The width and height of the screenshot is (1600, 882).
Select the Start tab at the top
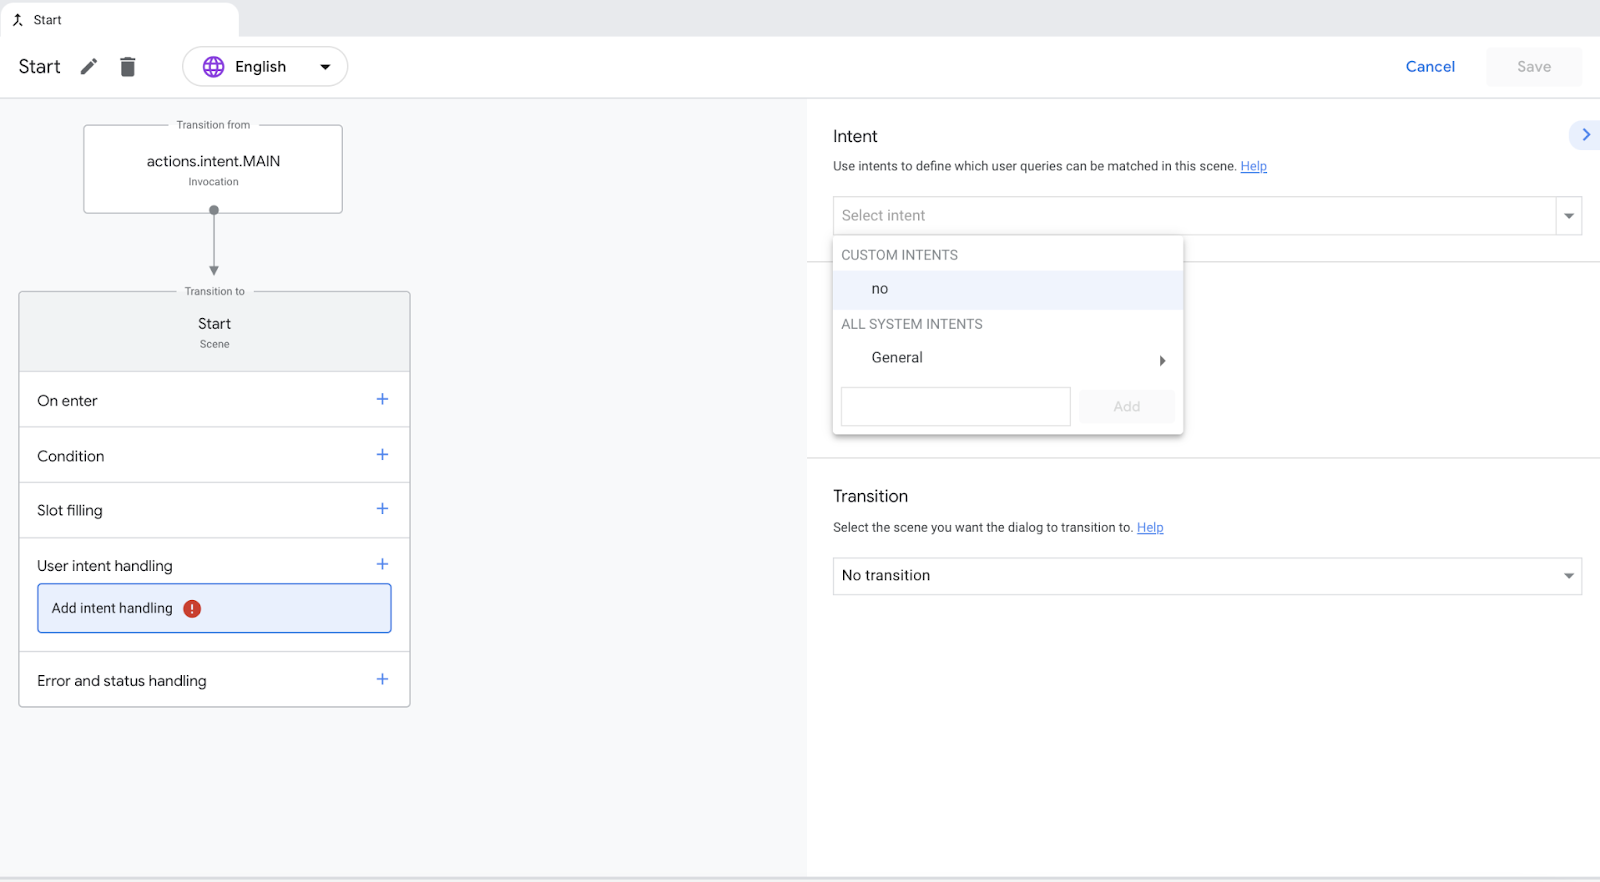click(47, 20)
